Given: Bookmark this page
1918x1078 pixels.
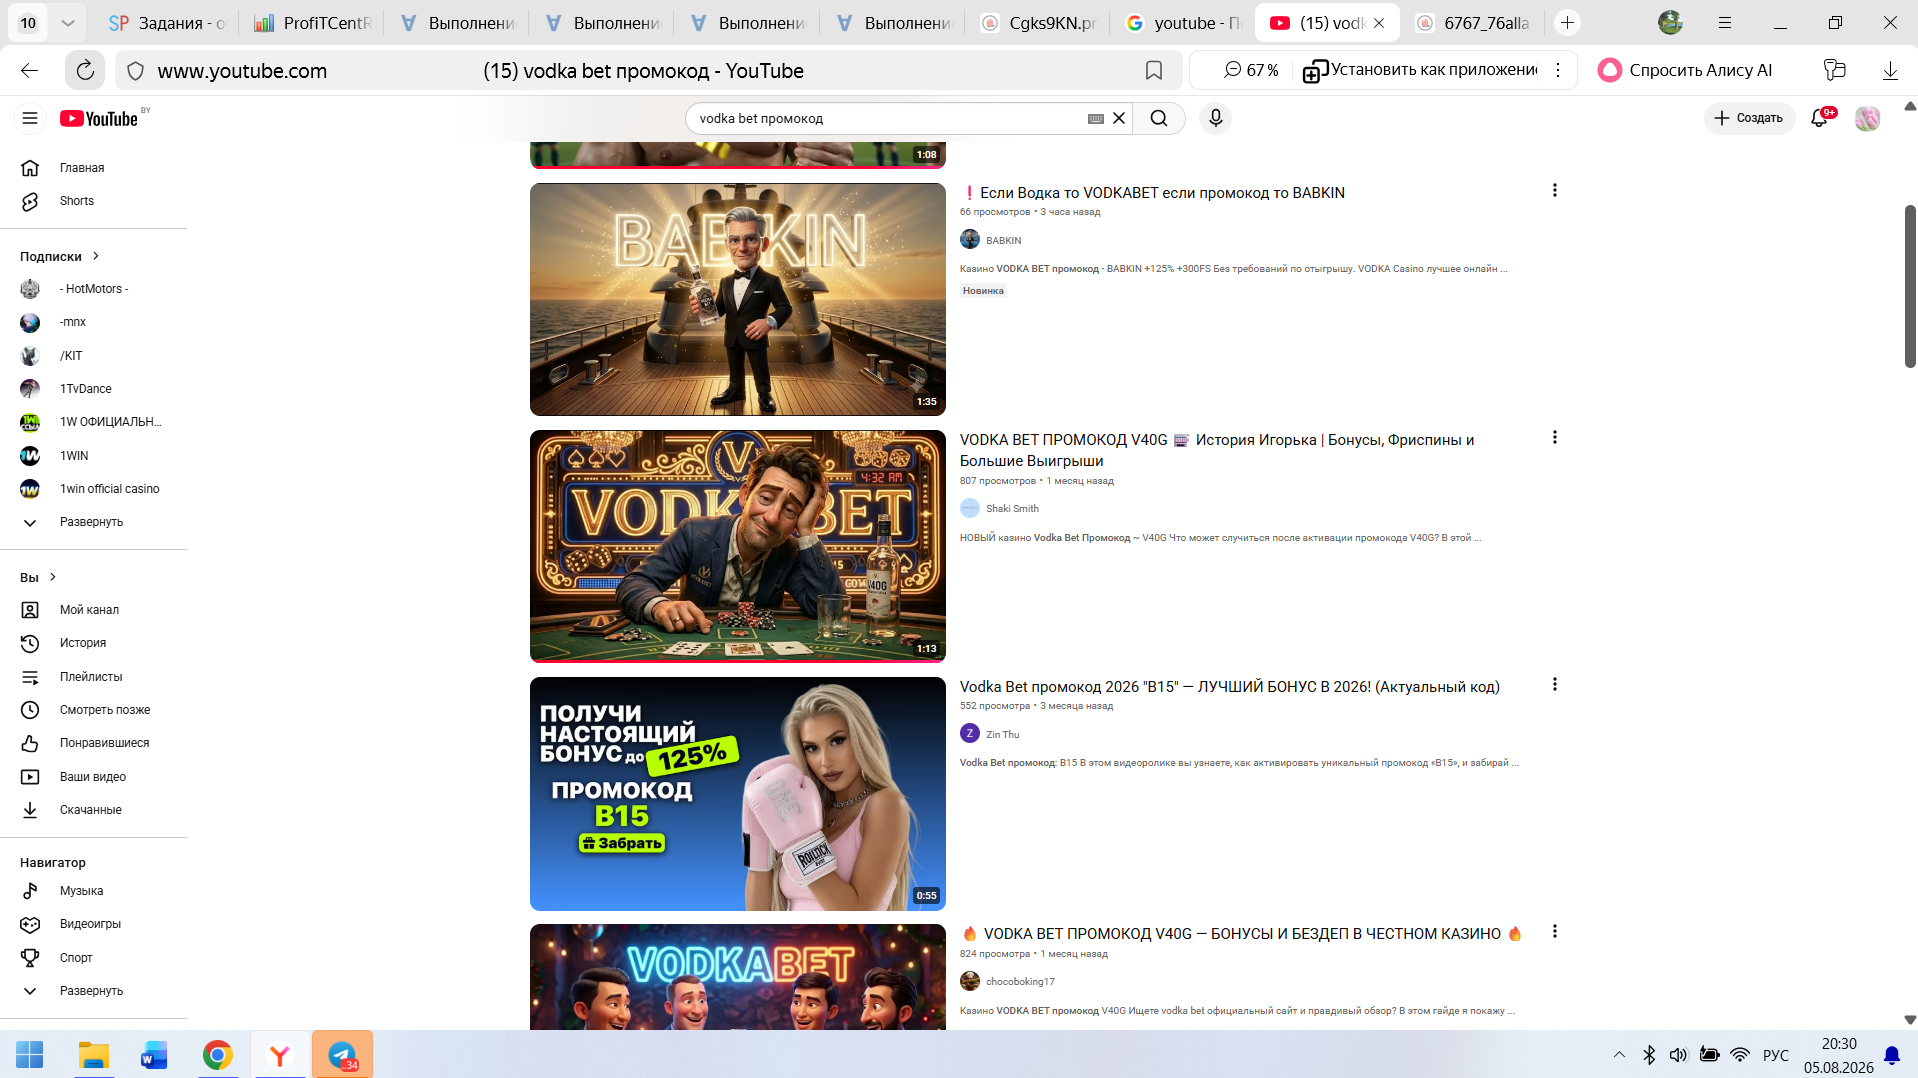Looking at the screenshot, I should pyautogui.click(x=1154, y=71).
